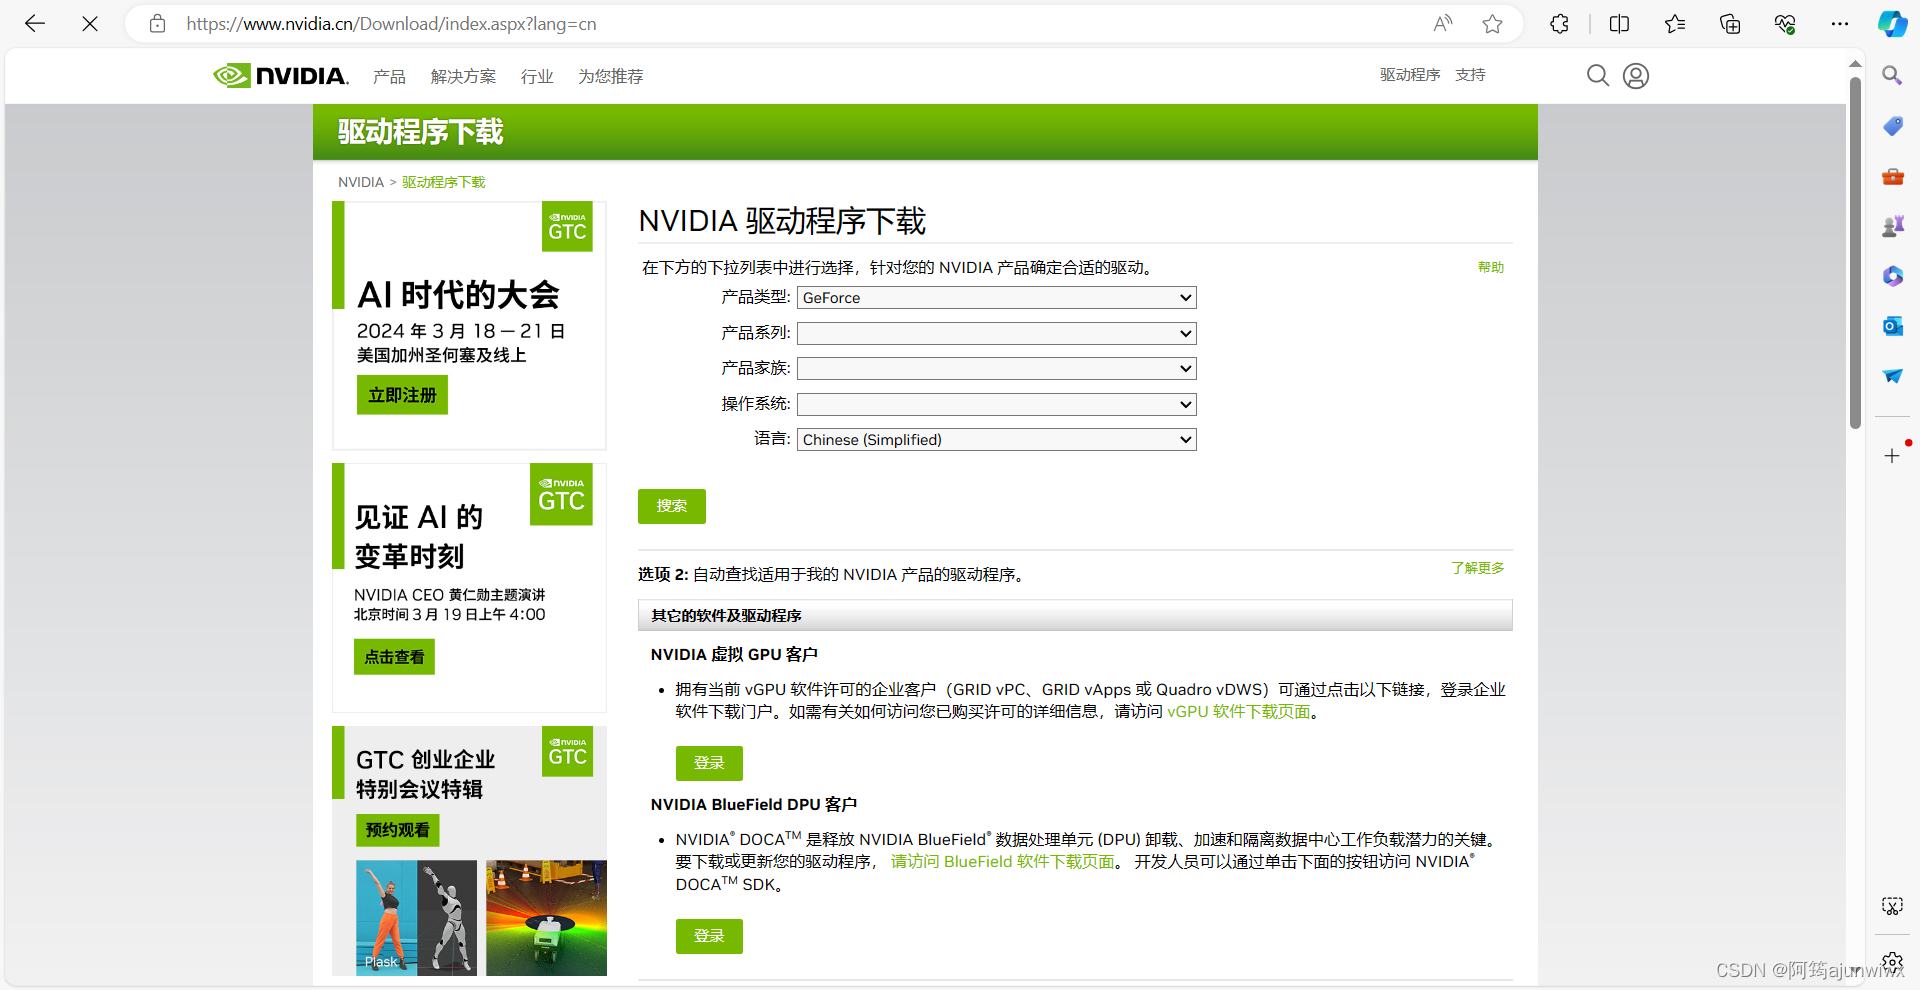Open NVIDIA site search magnifier

click(1598, 76)
